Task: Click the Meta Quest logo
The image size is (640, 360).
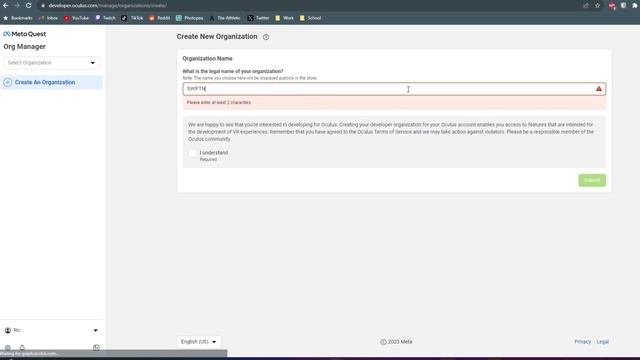Action: point(24,34)
